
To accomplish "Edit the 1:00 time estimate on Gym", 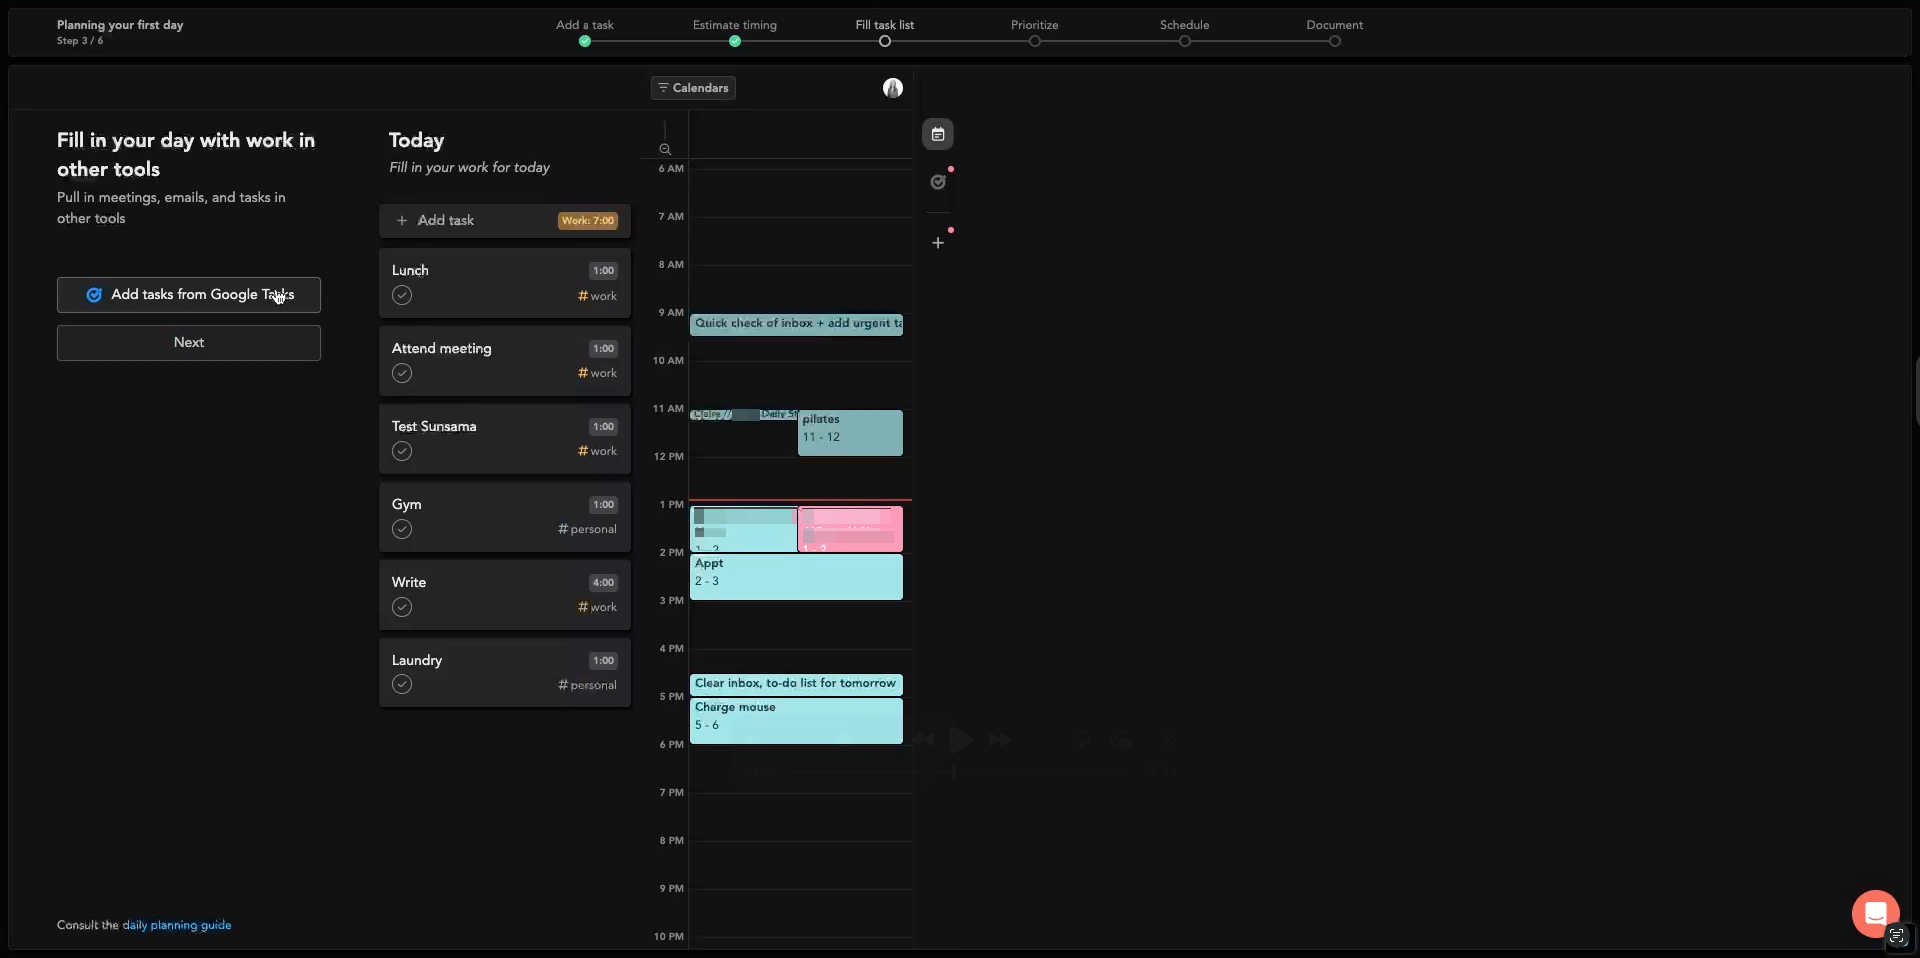I will coord(603,504).
